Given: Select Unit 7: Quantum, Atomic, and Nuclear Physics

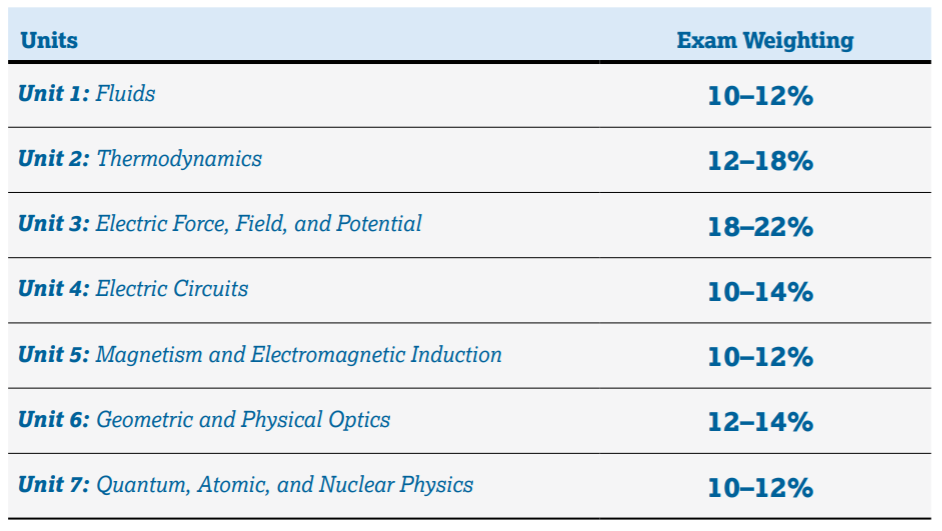Looking at the screenshot, I should [245, 484].
